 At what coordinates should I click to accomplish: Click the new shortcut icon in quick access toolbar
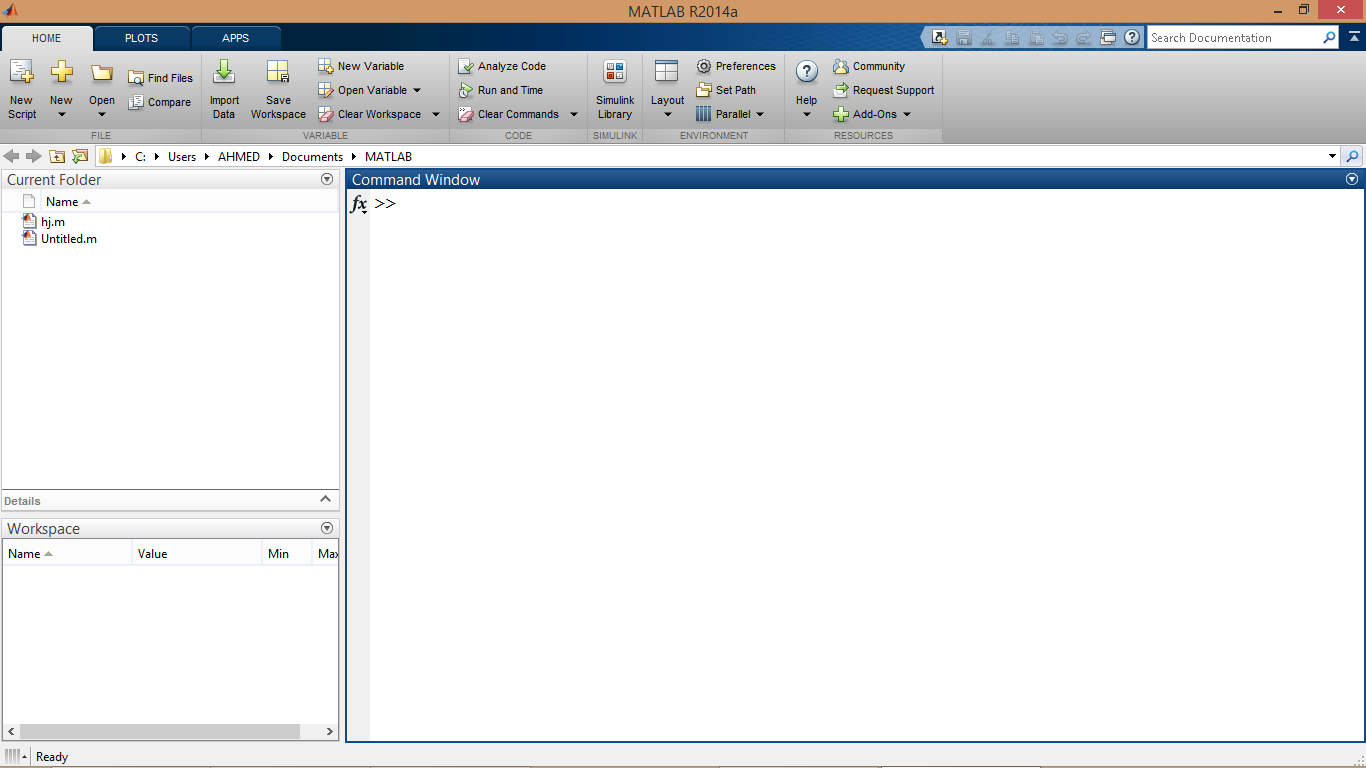(x=939, y=38)
